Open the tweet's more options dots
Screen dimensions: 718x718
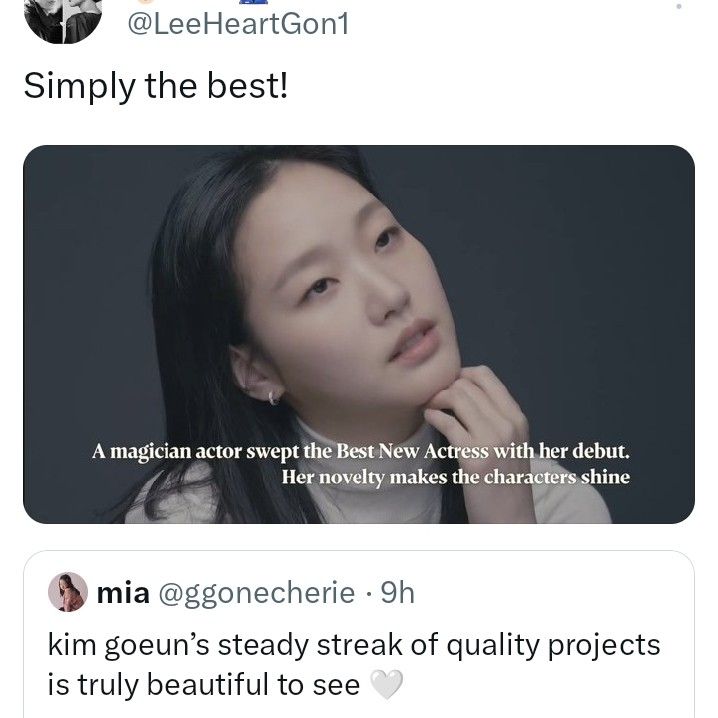679,5
